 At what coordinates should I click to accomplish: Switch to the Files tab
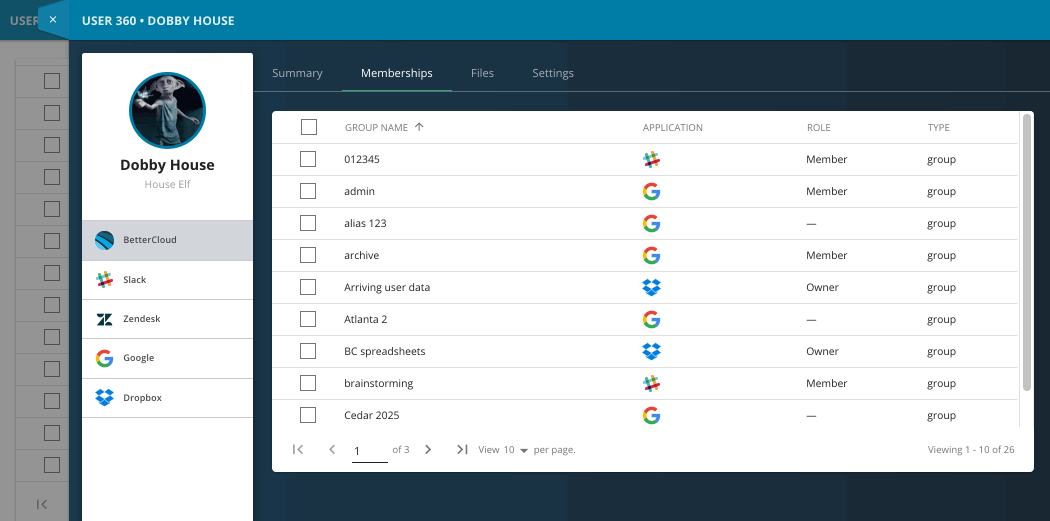(x=482, y=73)
